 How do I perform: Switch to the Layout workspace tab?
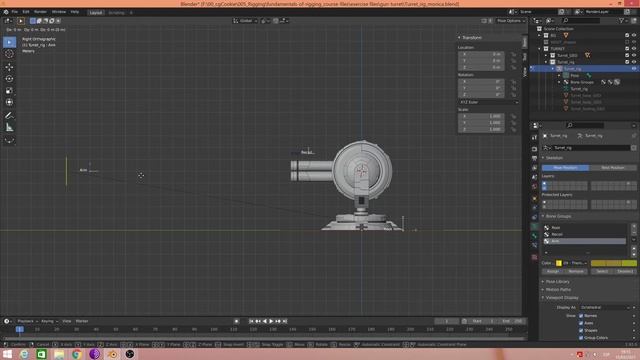96,13
